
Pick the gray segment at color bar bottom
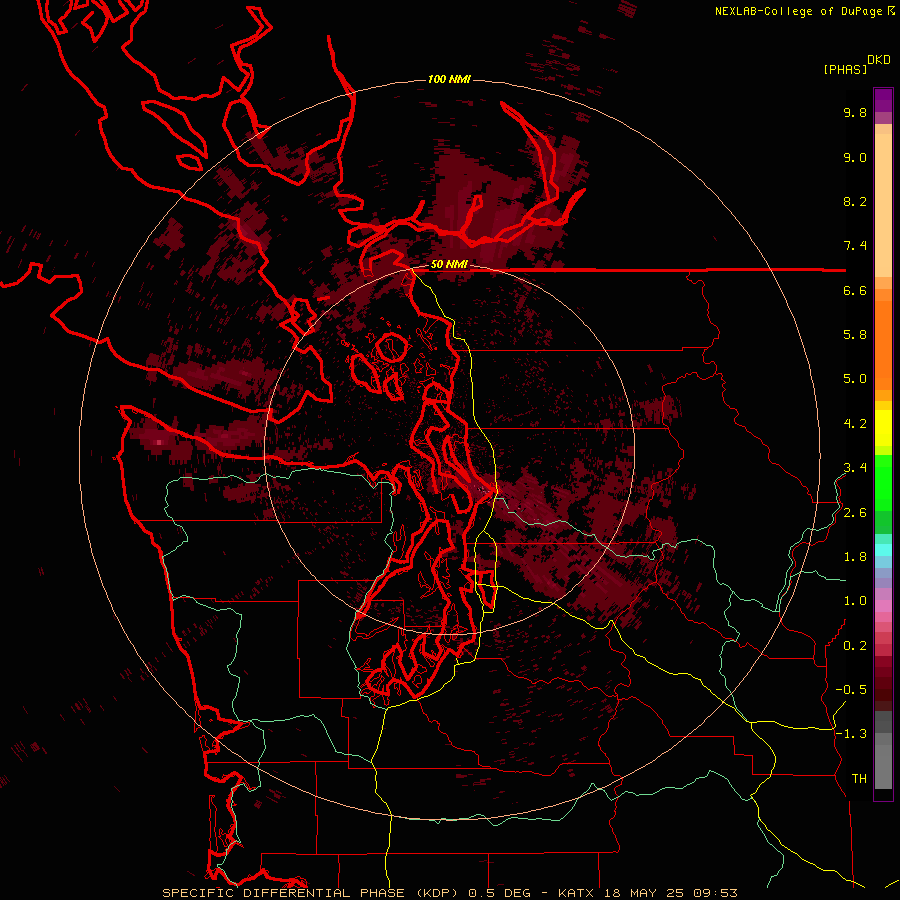pyautogui.click(x=883, y=768)
